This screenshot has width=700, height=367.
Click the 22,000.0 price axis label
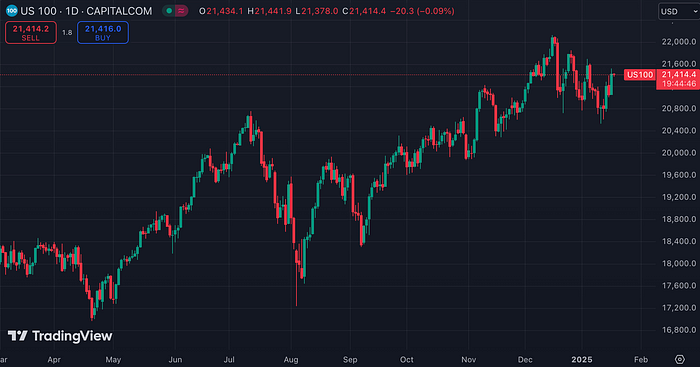(x=679, y=42)
